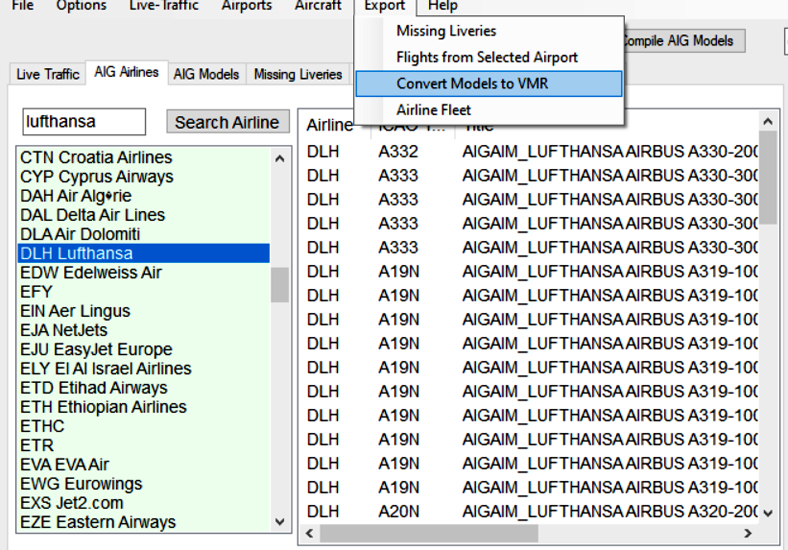Click down arrow of fleet table scrollbar
The width and height of the screenshot is (788, 550).
point(767,513)
